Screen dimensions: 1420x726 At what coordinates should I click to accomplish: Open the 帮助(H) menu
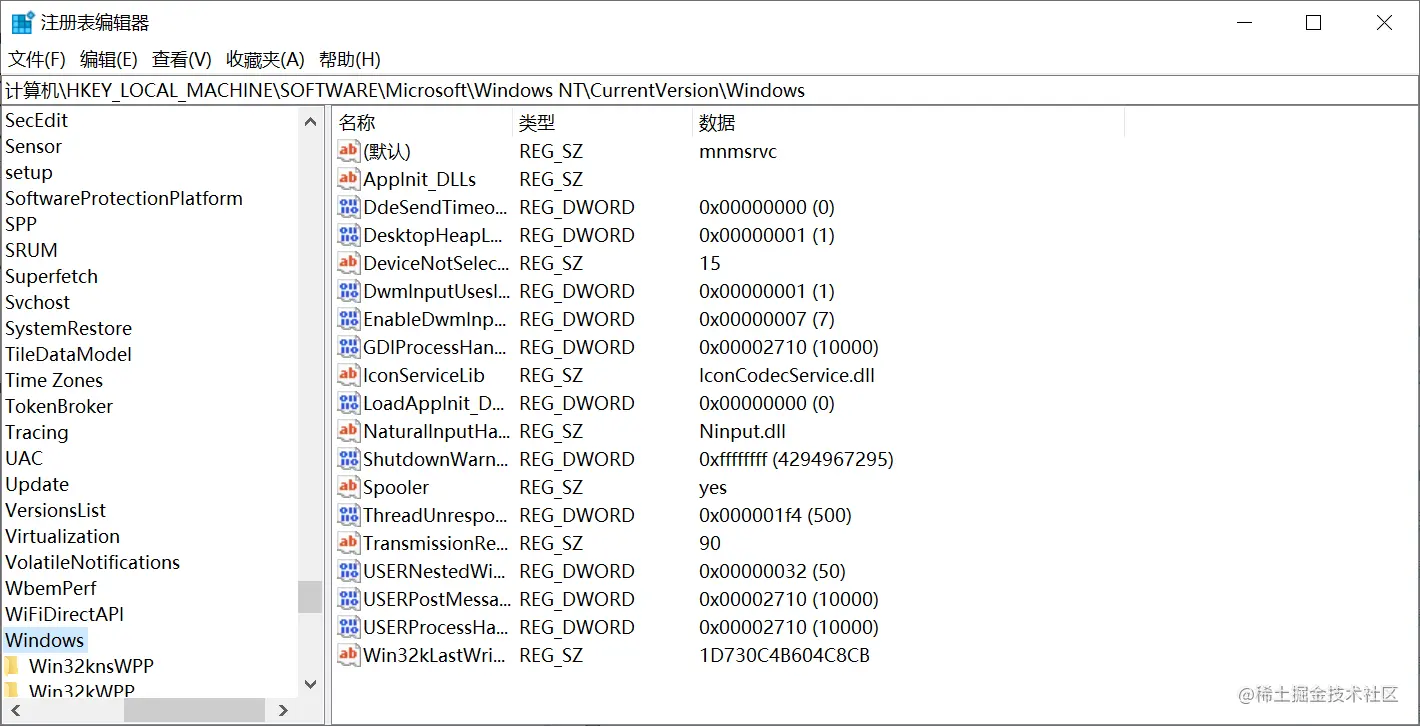pyautogui.click(x=350, y=59)
